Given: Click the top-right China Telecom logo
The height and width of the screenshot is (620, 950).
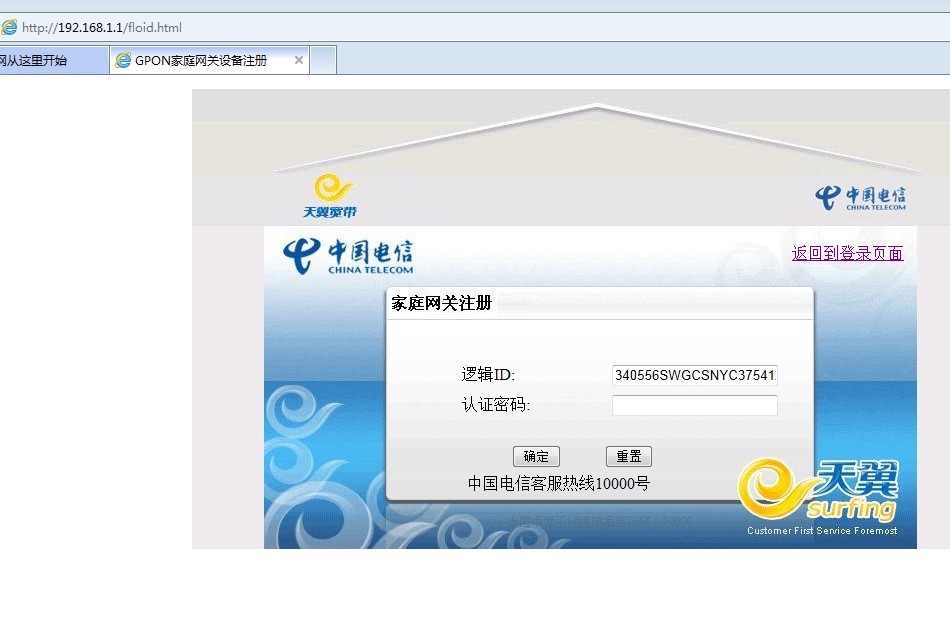Looking at the screenshot, I should coord(860,198).
